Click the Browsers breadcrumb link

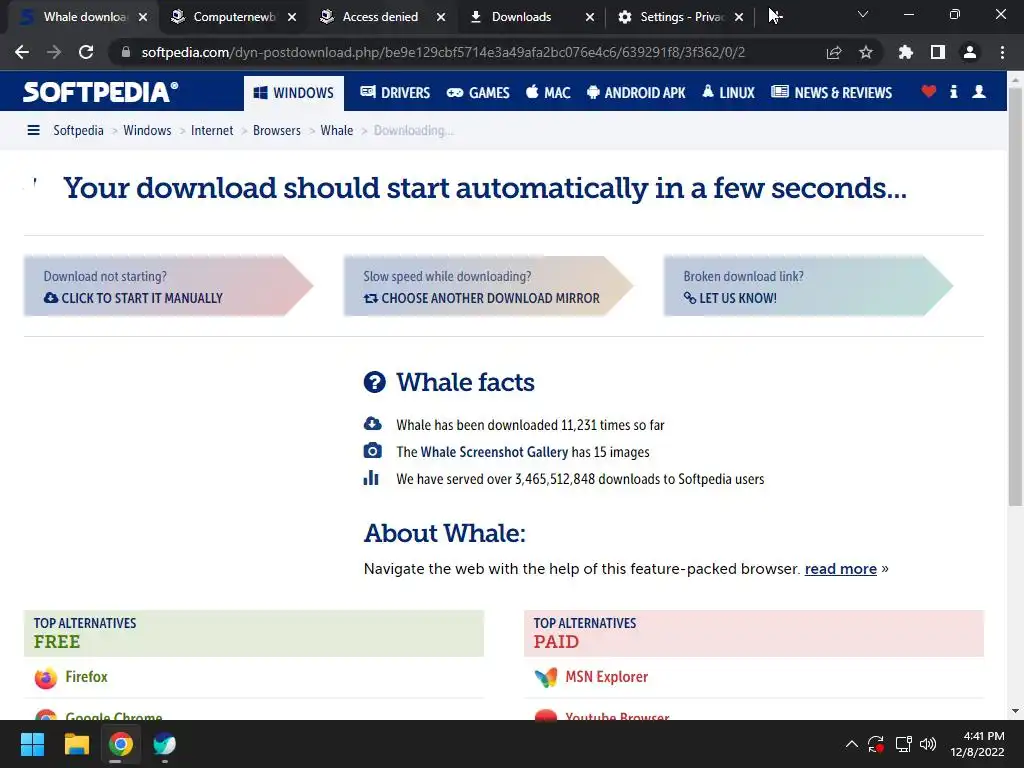click(x=277, y=131)
